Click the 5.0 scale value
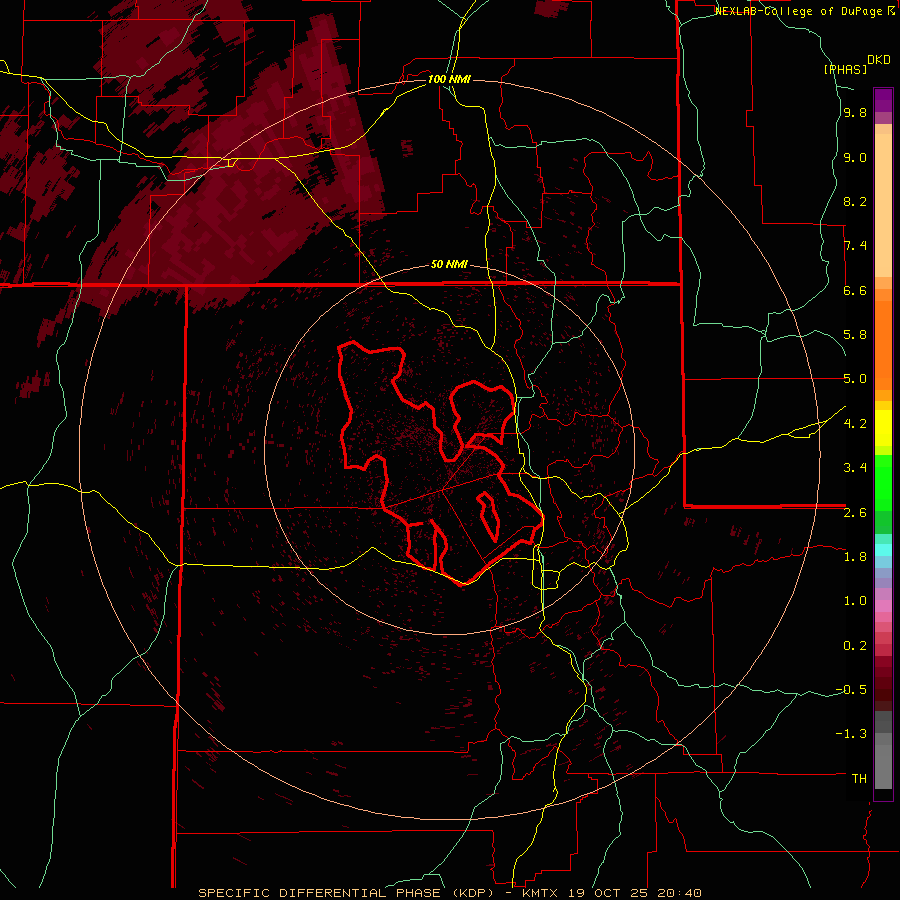Screen dimensions: 900x900 (x=855, y=379)
